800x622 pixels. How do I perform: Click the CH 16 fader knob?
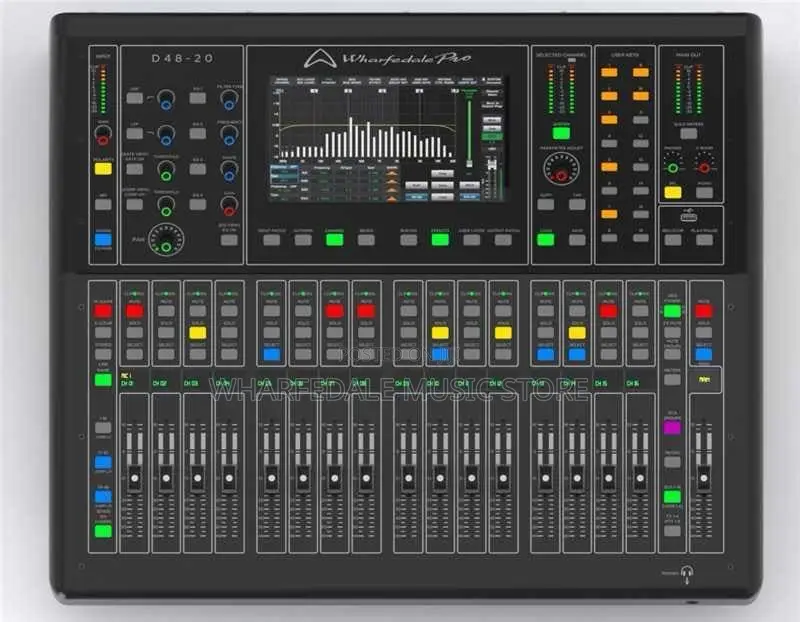640,478
